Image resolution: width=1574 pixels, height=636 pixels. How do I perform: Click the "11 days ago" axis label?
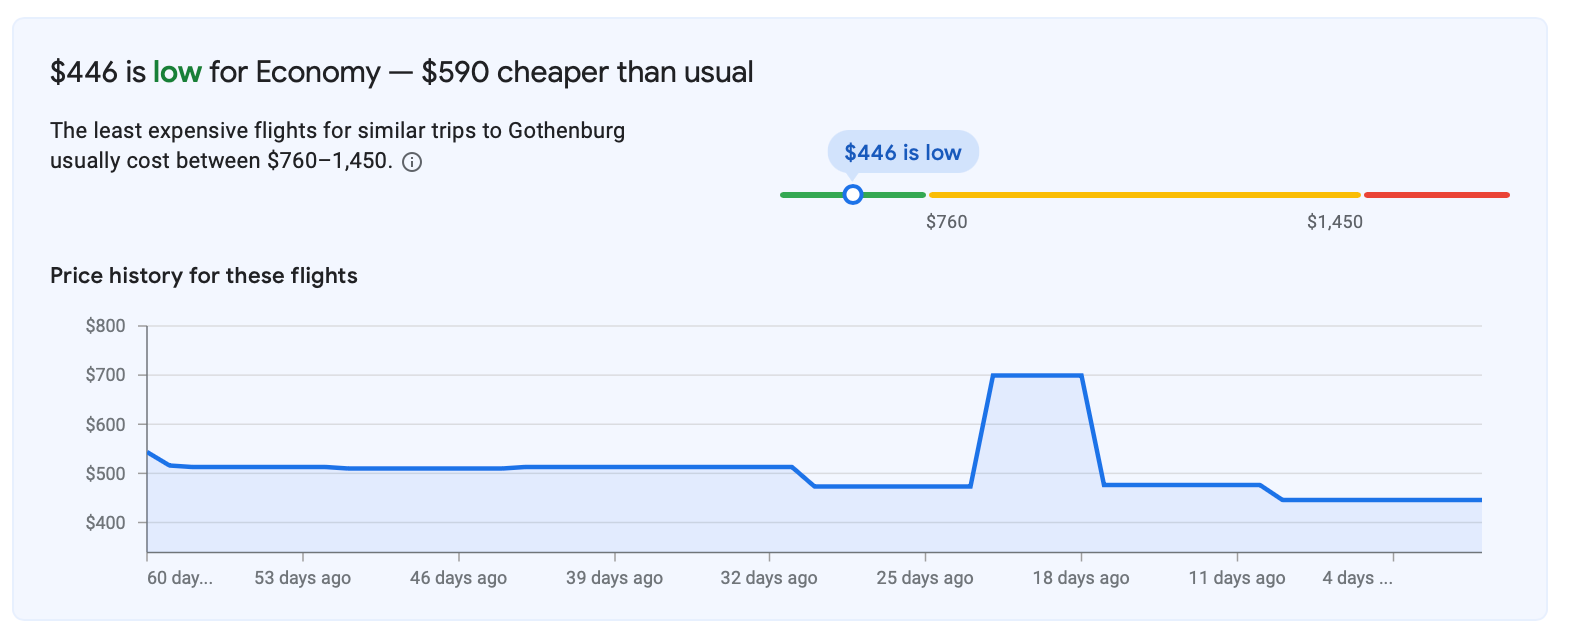point(1237,578)
